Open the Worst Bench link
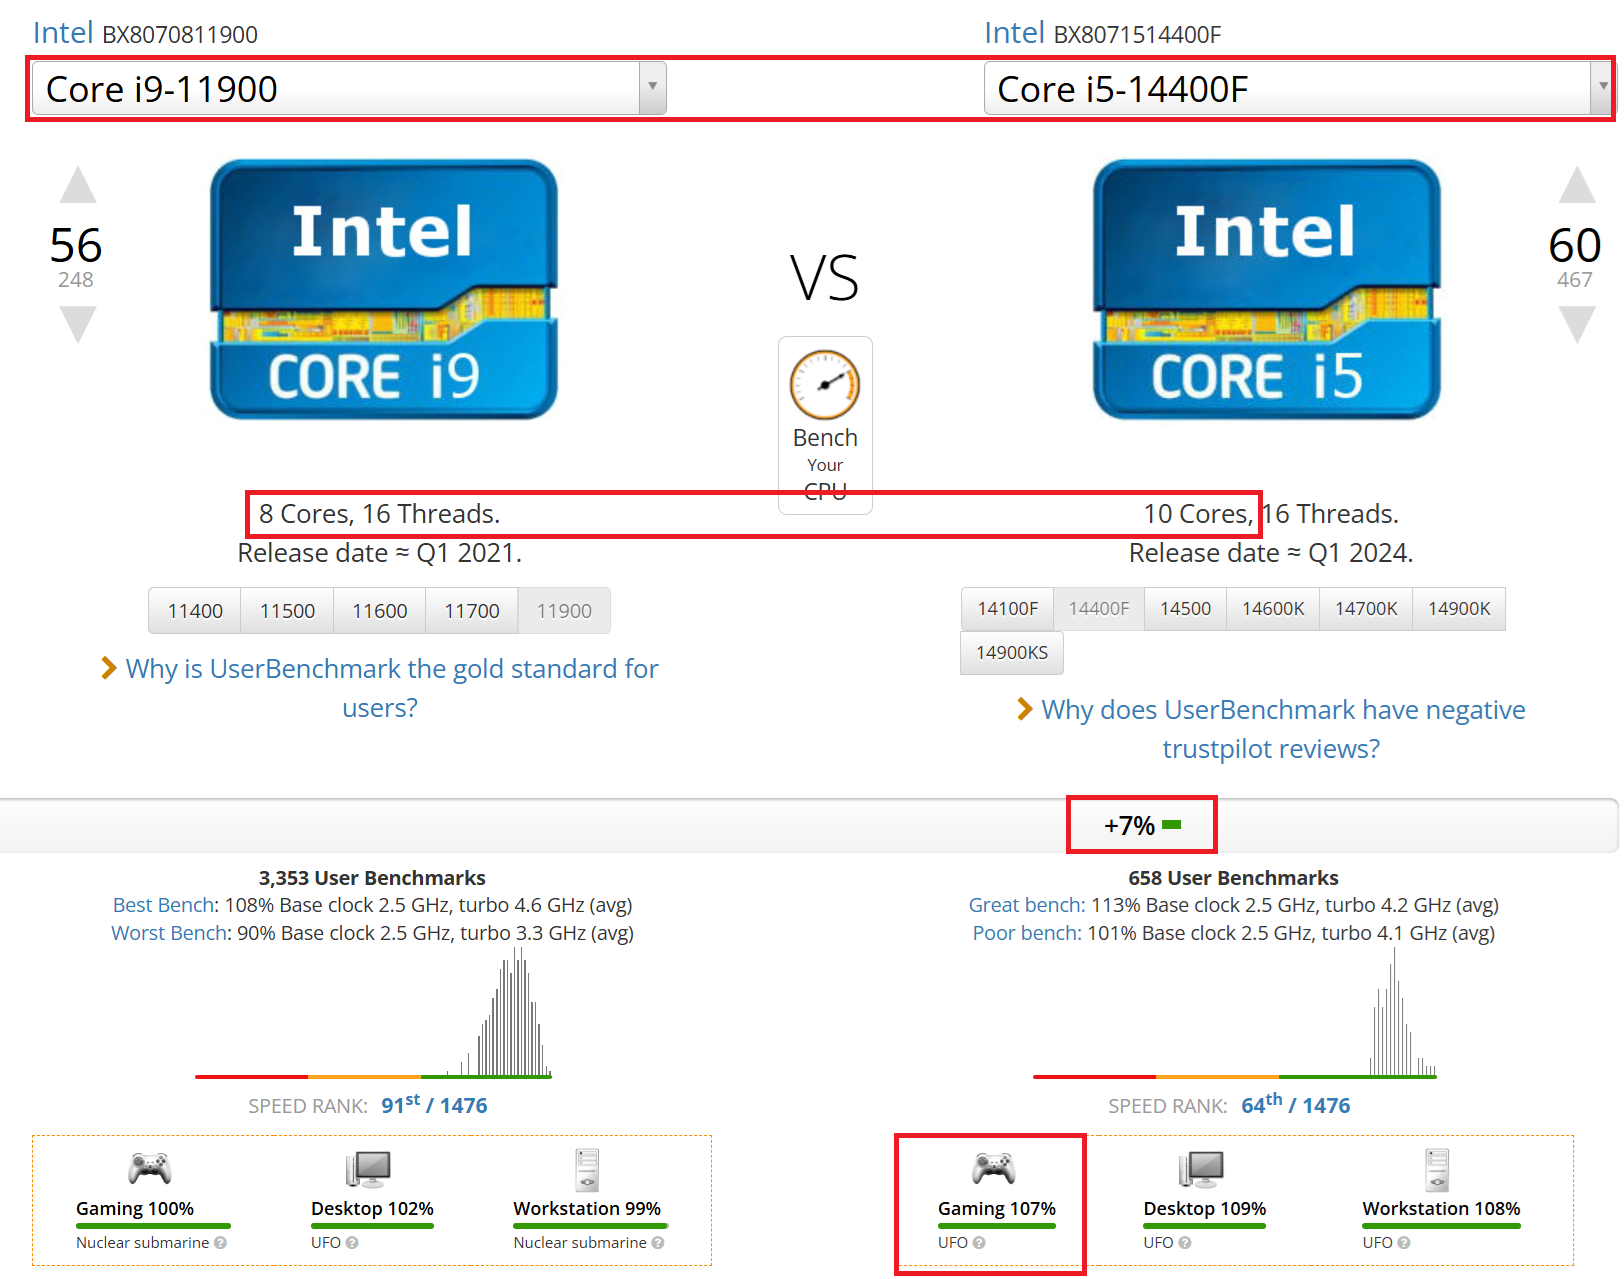Viewport: 1624px width, 1279px height. click(170, 933)
